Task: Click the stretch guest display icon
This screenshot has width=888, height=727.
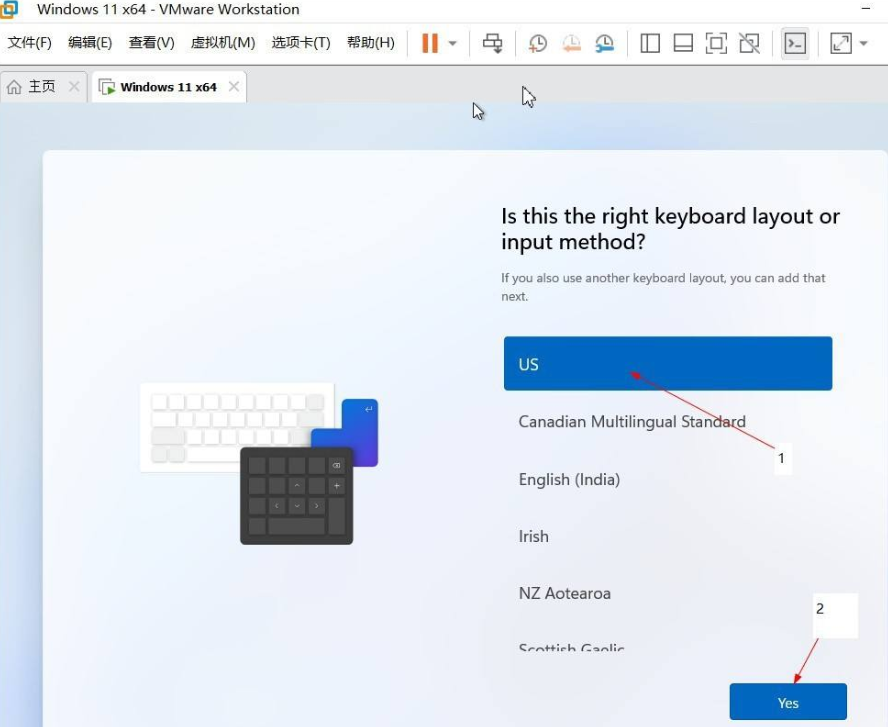Action: [x=840, y=43]
